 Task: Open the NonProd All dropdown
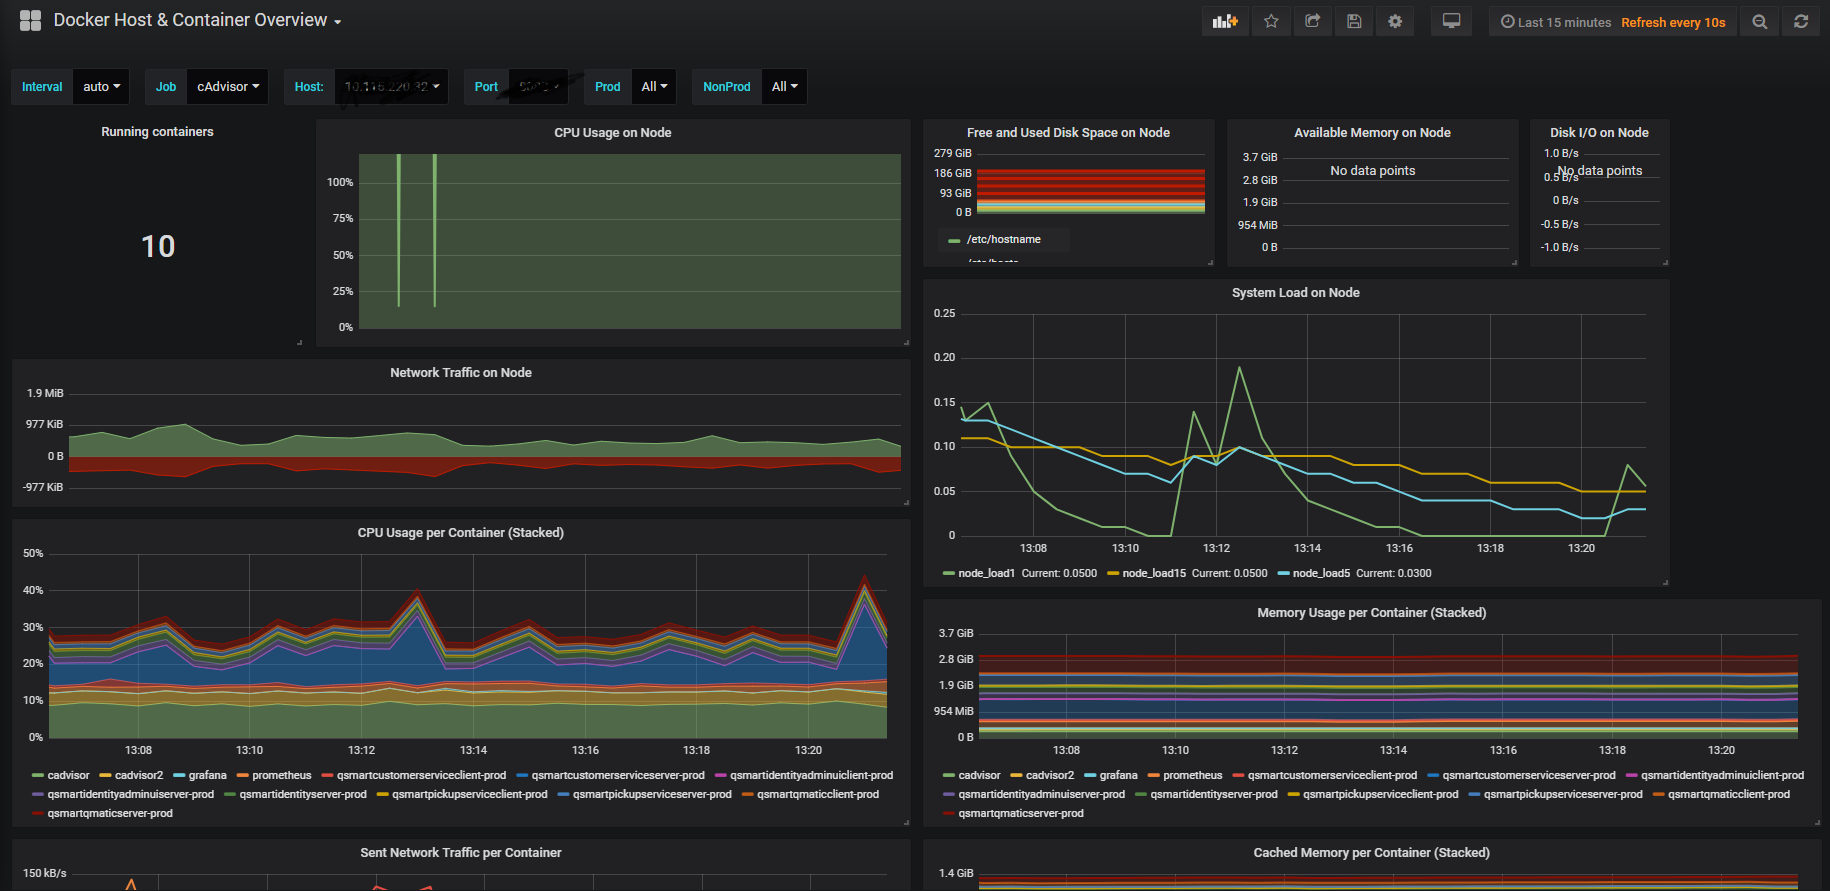(x=784, y=87)
